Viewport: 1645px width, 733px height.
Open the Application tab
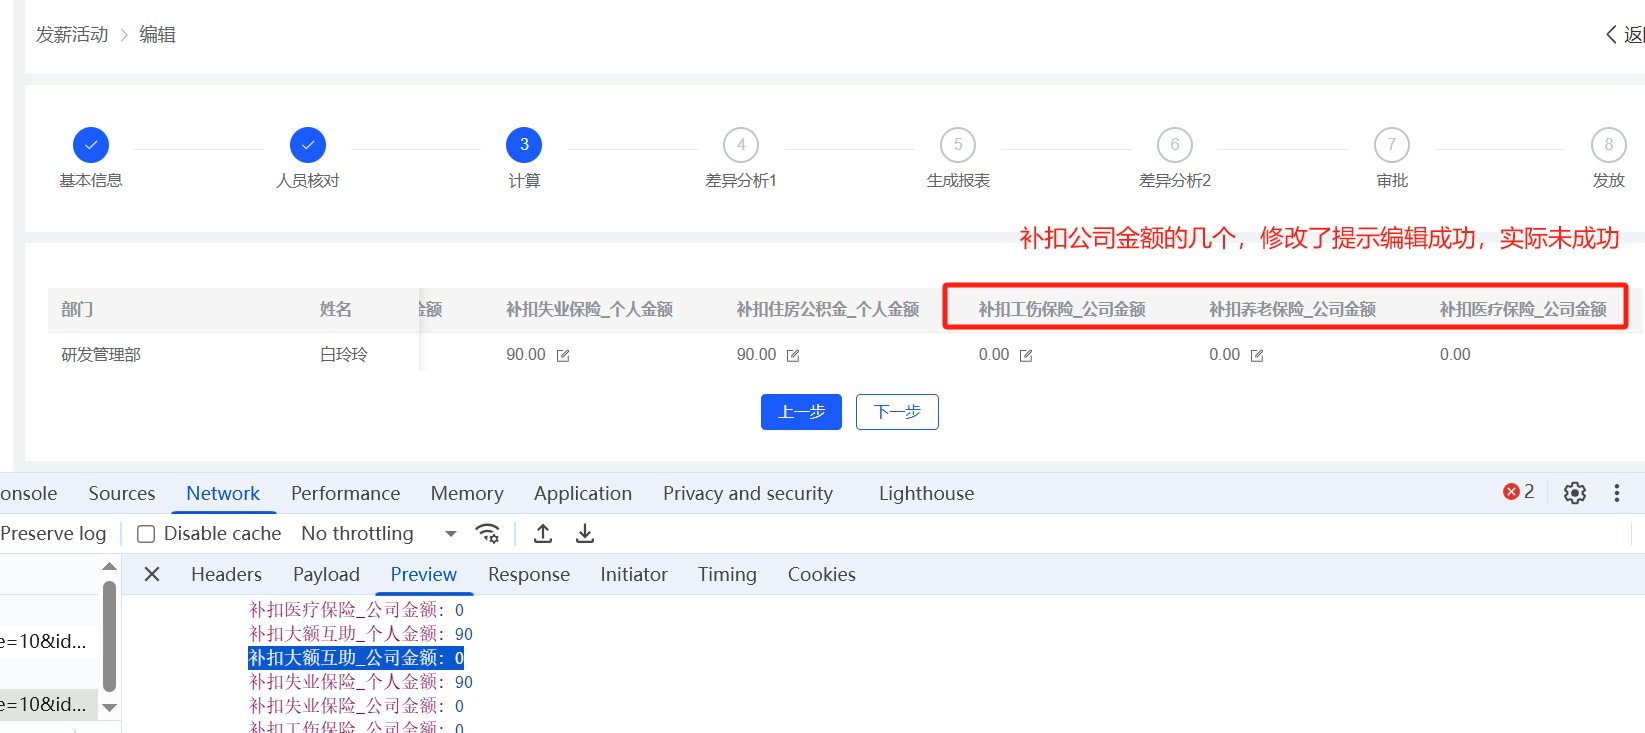583,493
